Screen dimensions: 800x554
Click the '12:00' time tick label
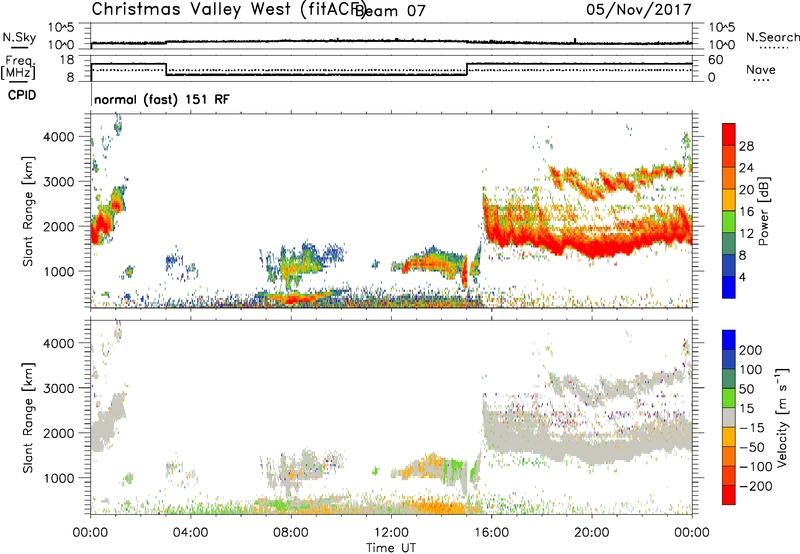click(391, 533)
